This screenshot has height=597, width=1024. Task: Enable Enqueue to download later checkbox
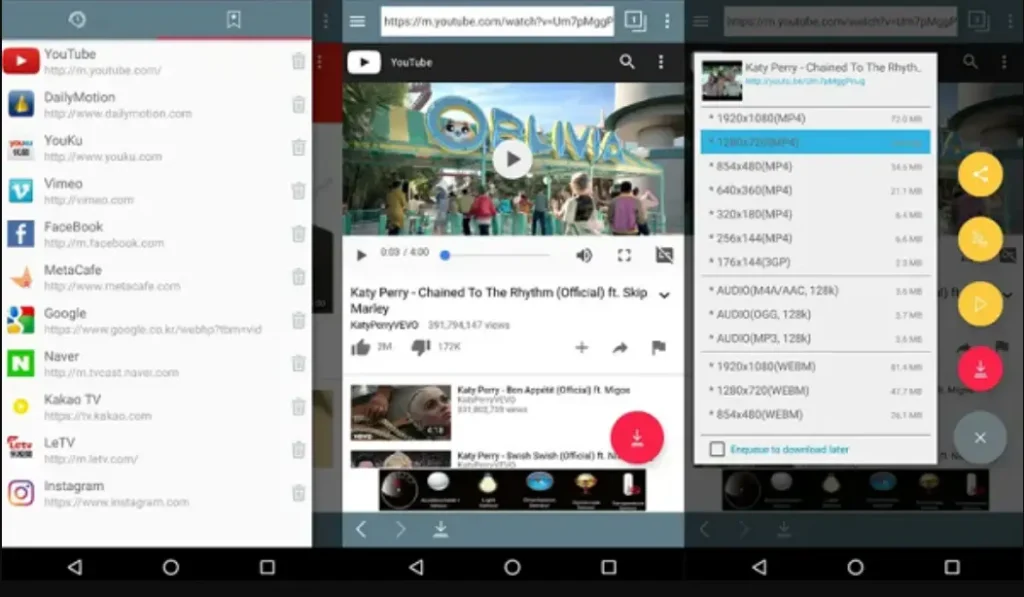pos(717,449)
